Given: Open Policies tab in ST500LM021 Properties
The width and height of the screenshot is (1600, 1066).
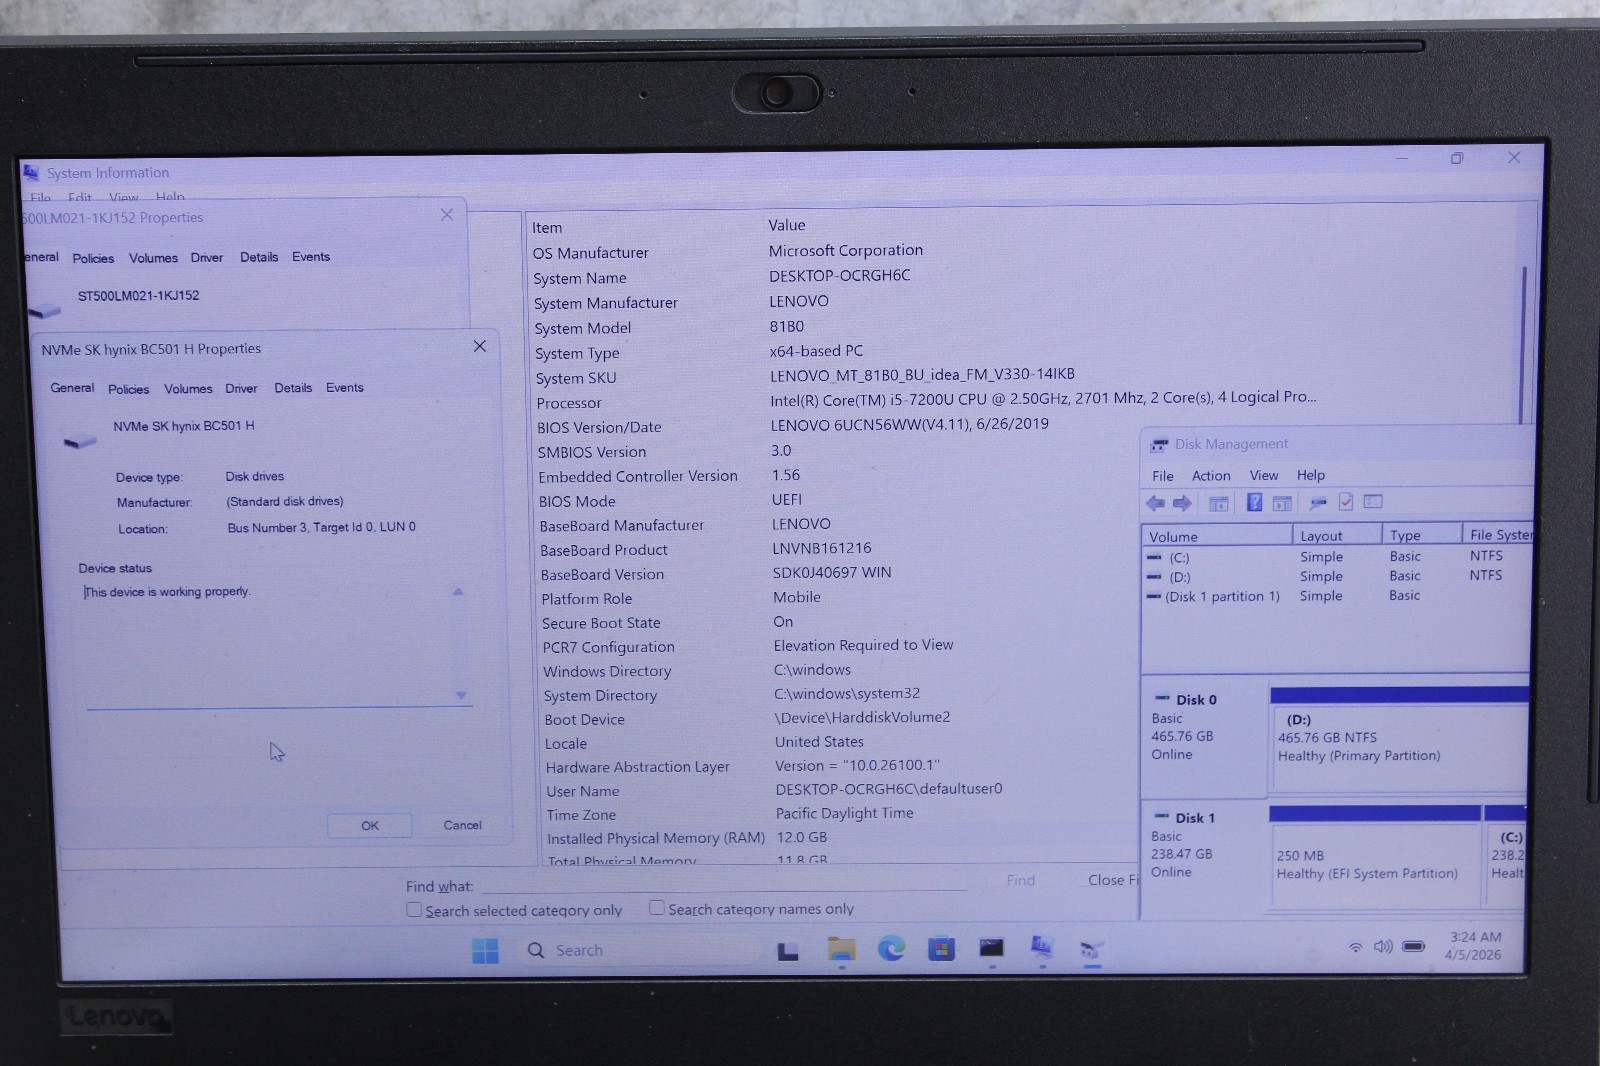Looking at the screenshot, I should pyautogui.click(x=93, y=258).
